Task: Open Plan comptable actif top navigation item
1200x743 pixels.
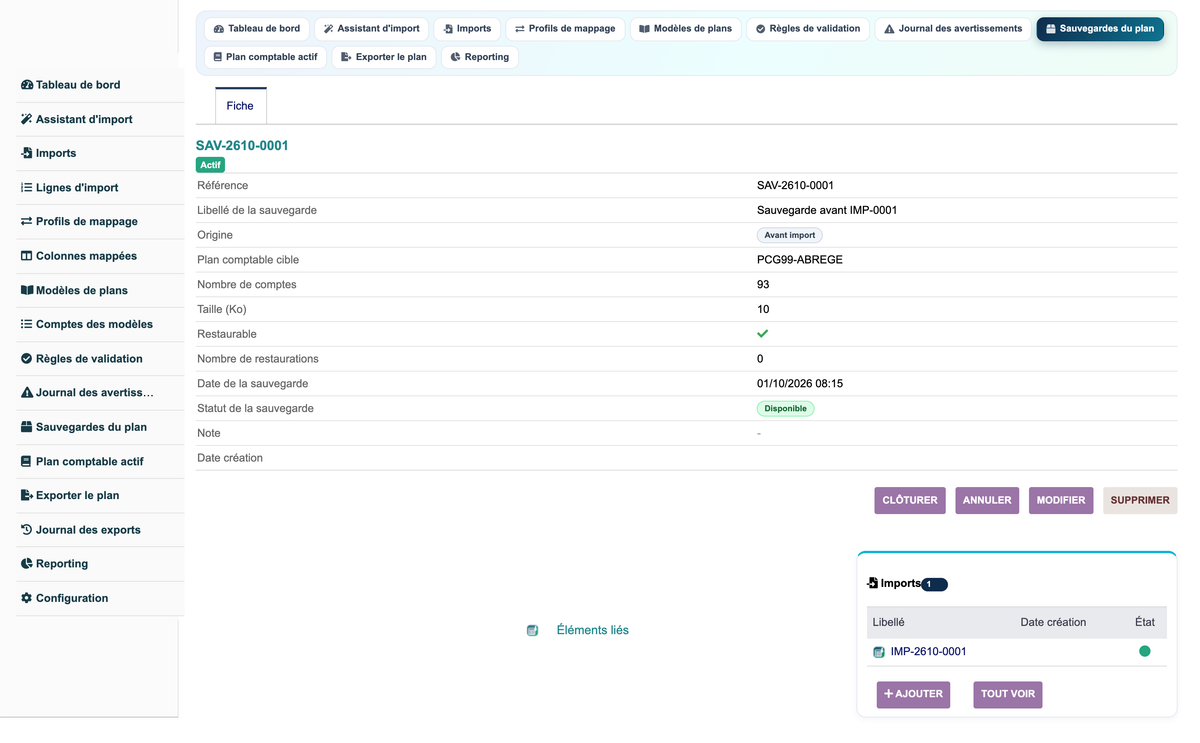Action: (265, 57)
